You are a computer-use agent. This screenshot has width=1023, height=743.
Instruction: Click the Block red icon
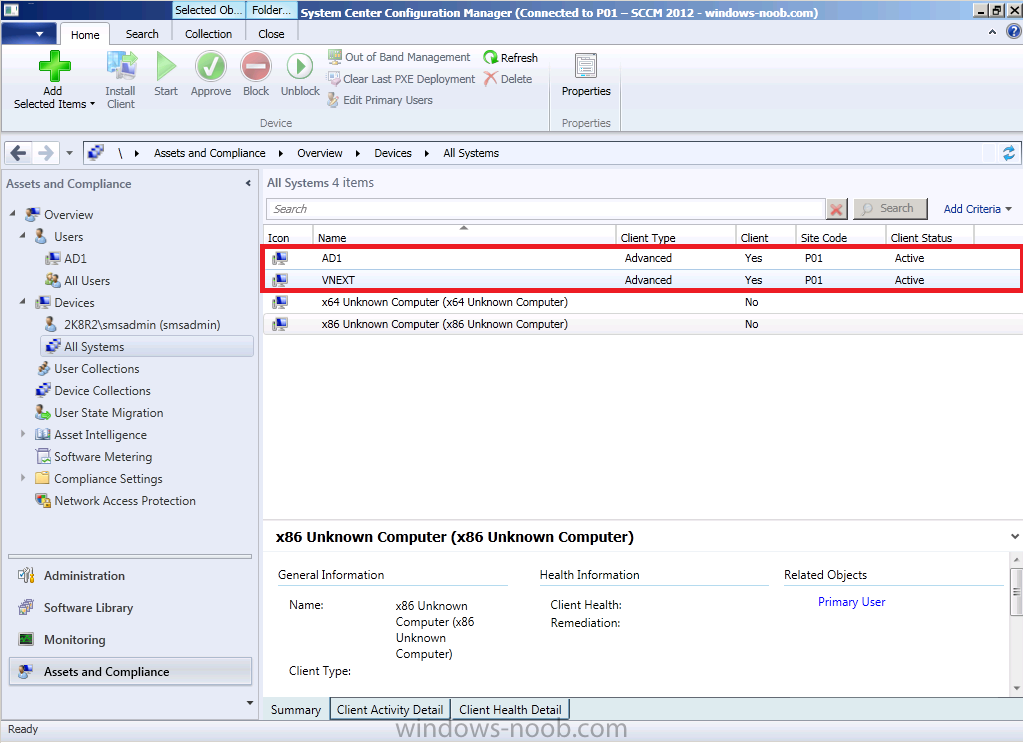click(256, 66)
